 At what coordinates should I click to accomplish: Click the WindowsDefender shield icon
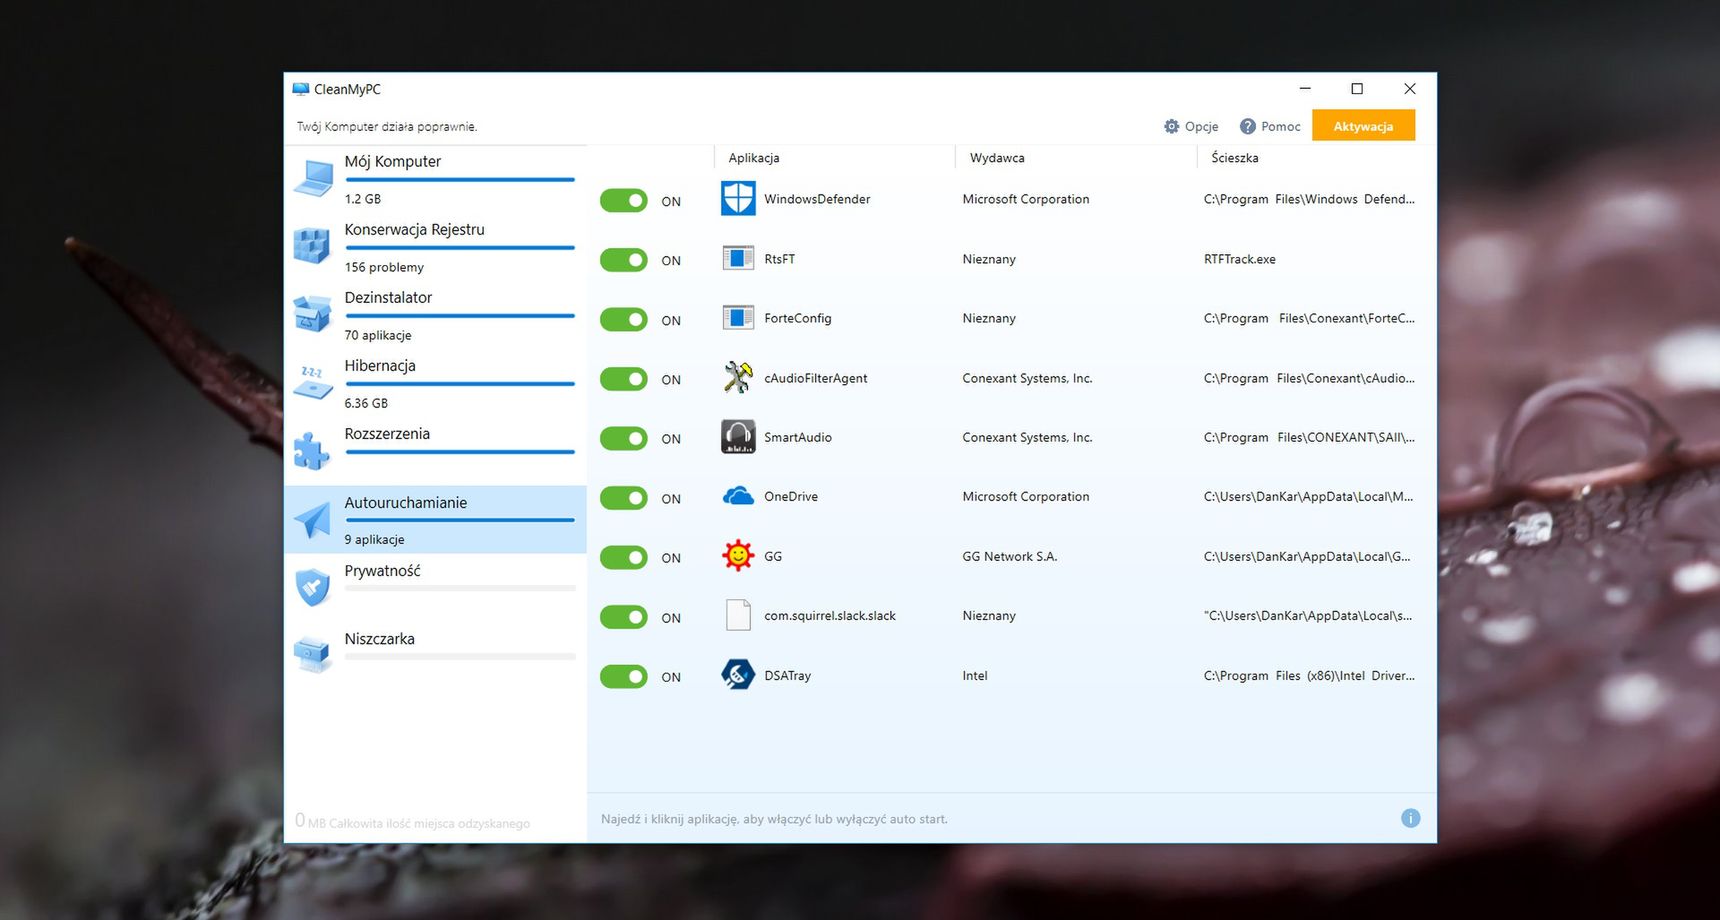(738, 199)
